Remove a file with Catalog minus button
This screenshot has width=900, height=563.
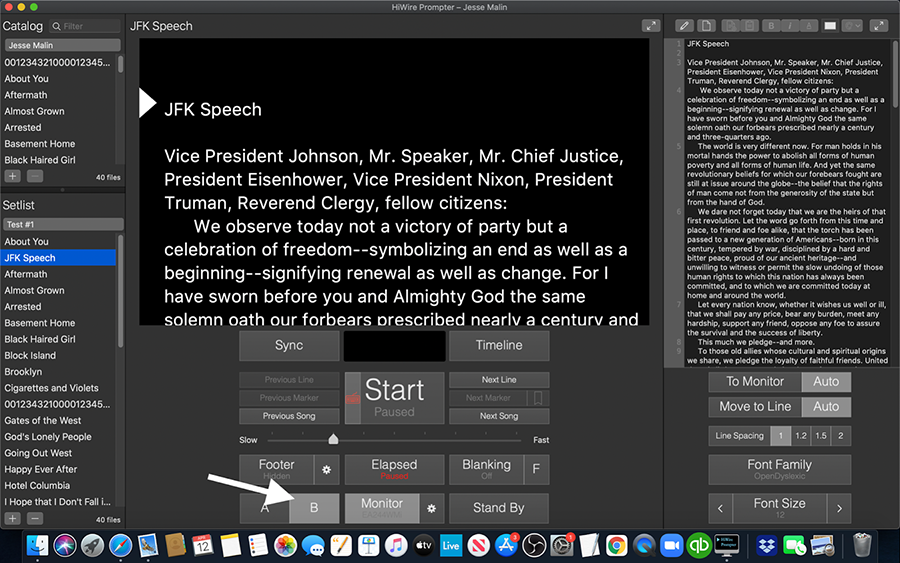(35, 176)
